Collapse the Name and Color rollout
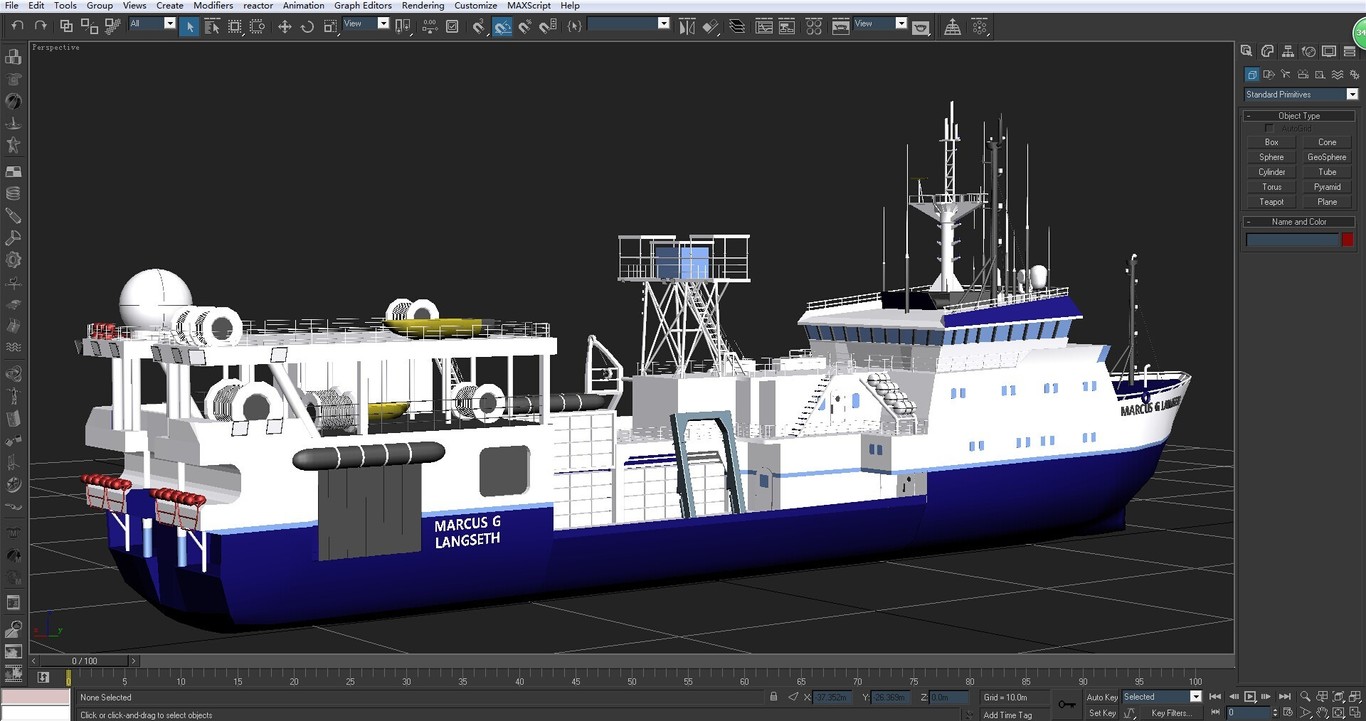This screenshot has height=721, width=1366. pos(1299,222)
